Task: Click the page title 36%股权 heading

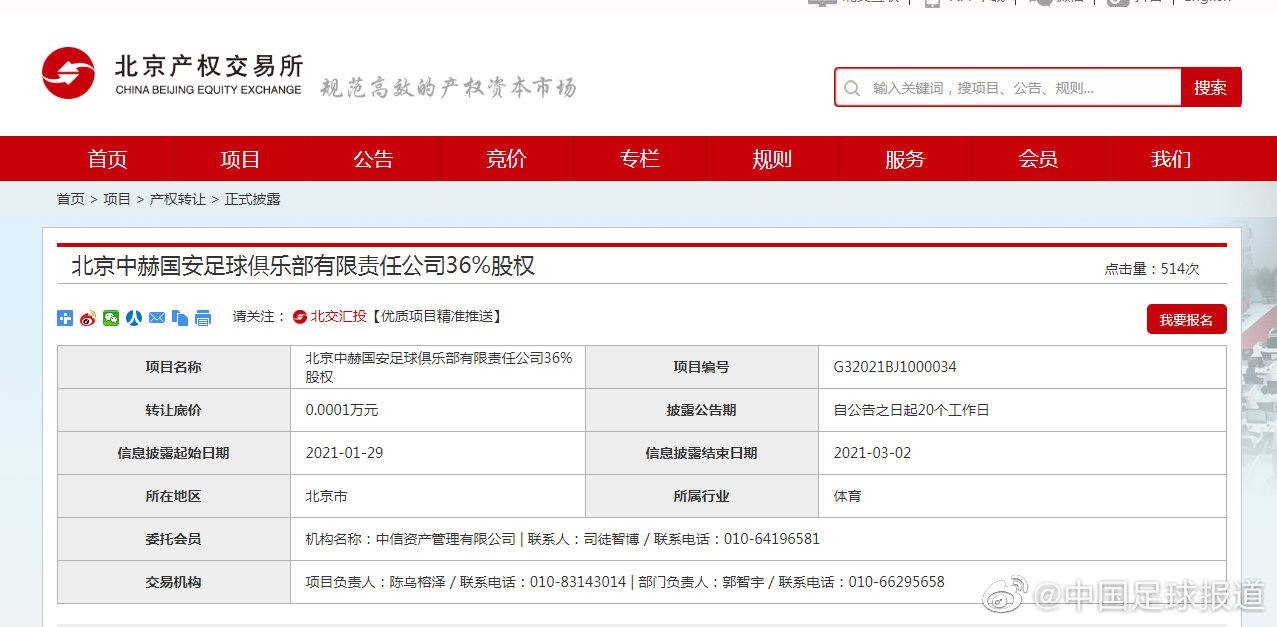Action: 303,266
